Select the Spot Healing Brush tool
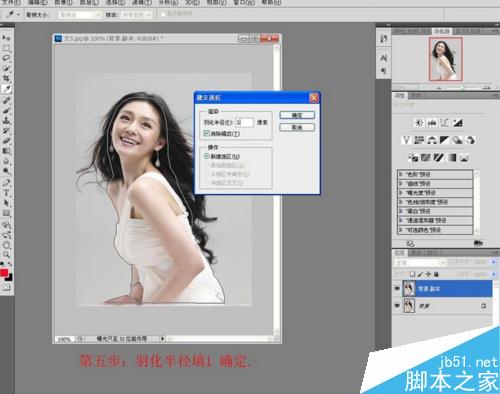Viewport: 500px width, 394px height. tap(6, 100)
